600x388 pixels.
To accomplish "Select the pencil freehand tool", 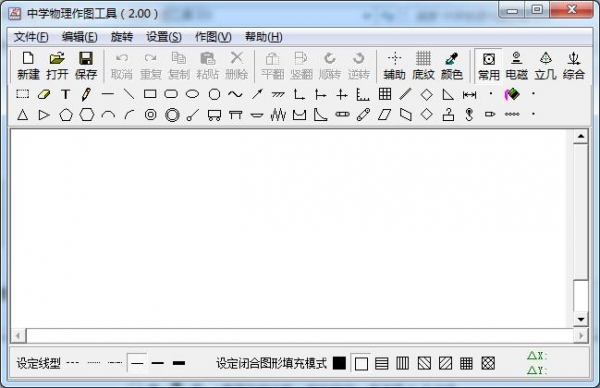I will click(x=86, y=94).
